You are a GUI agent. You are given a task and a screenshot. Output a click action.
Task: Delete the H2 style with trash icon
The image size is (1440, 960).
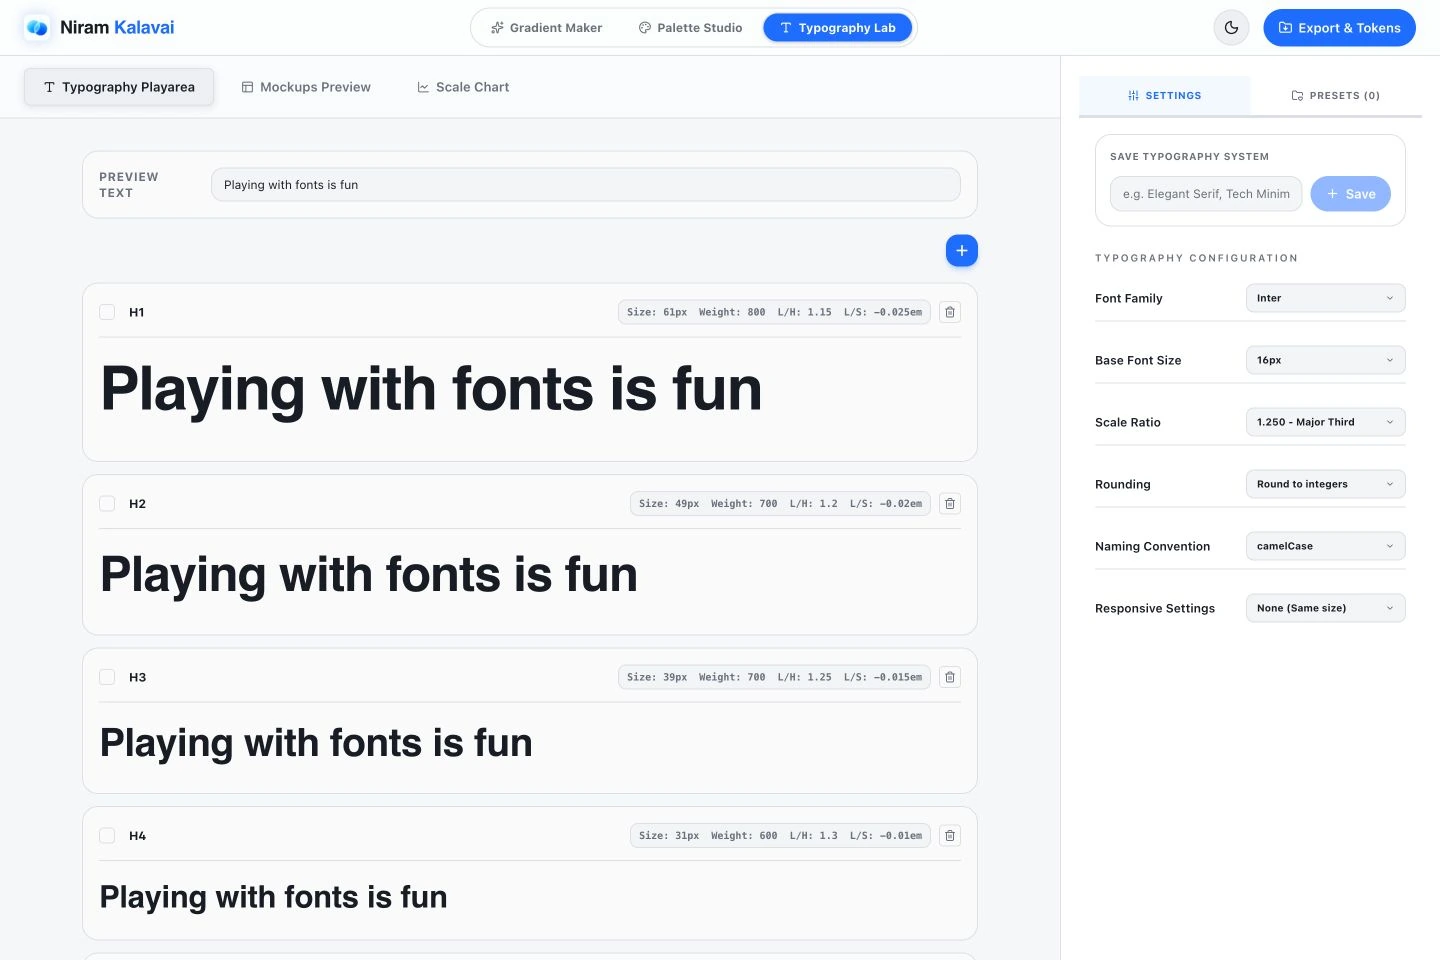950,503
